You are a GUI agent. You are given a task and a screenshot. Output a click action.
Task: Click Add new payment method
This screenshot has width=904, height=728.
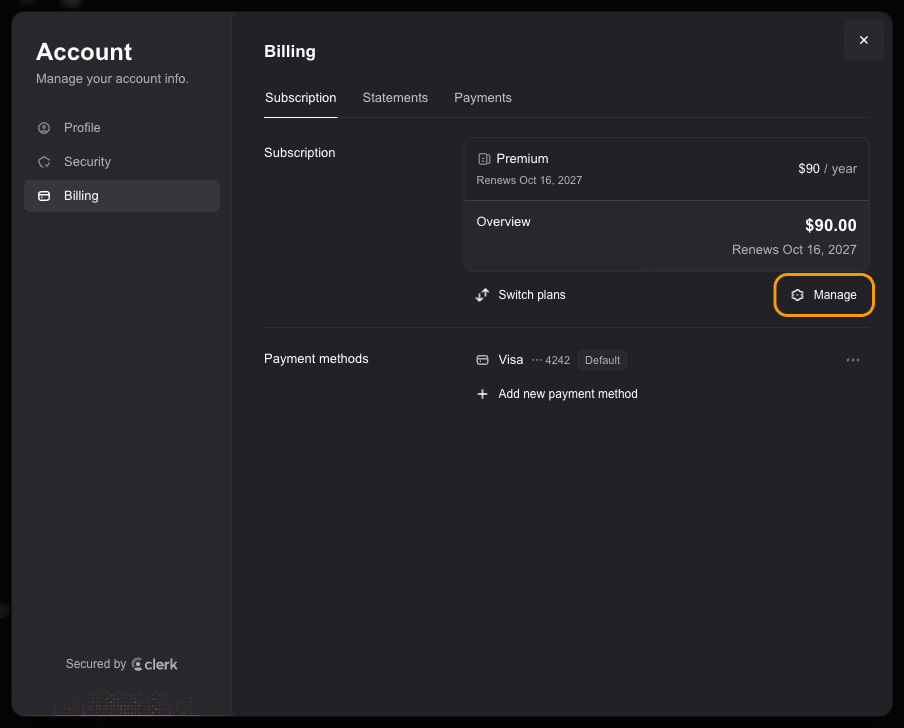point(557,394)
